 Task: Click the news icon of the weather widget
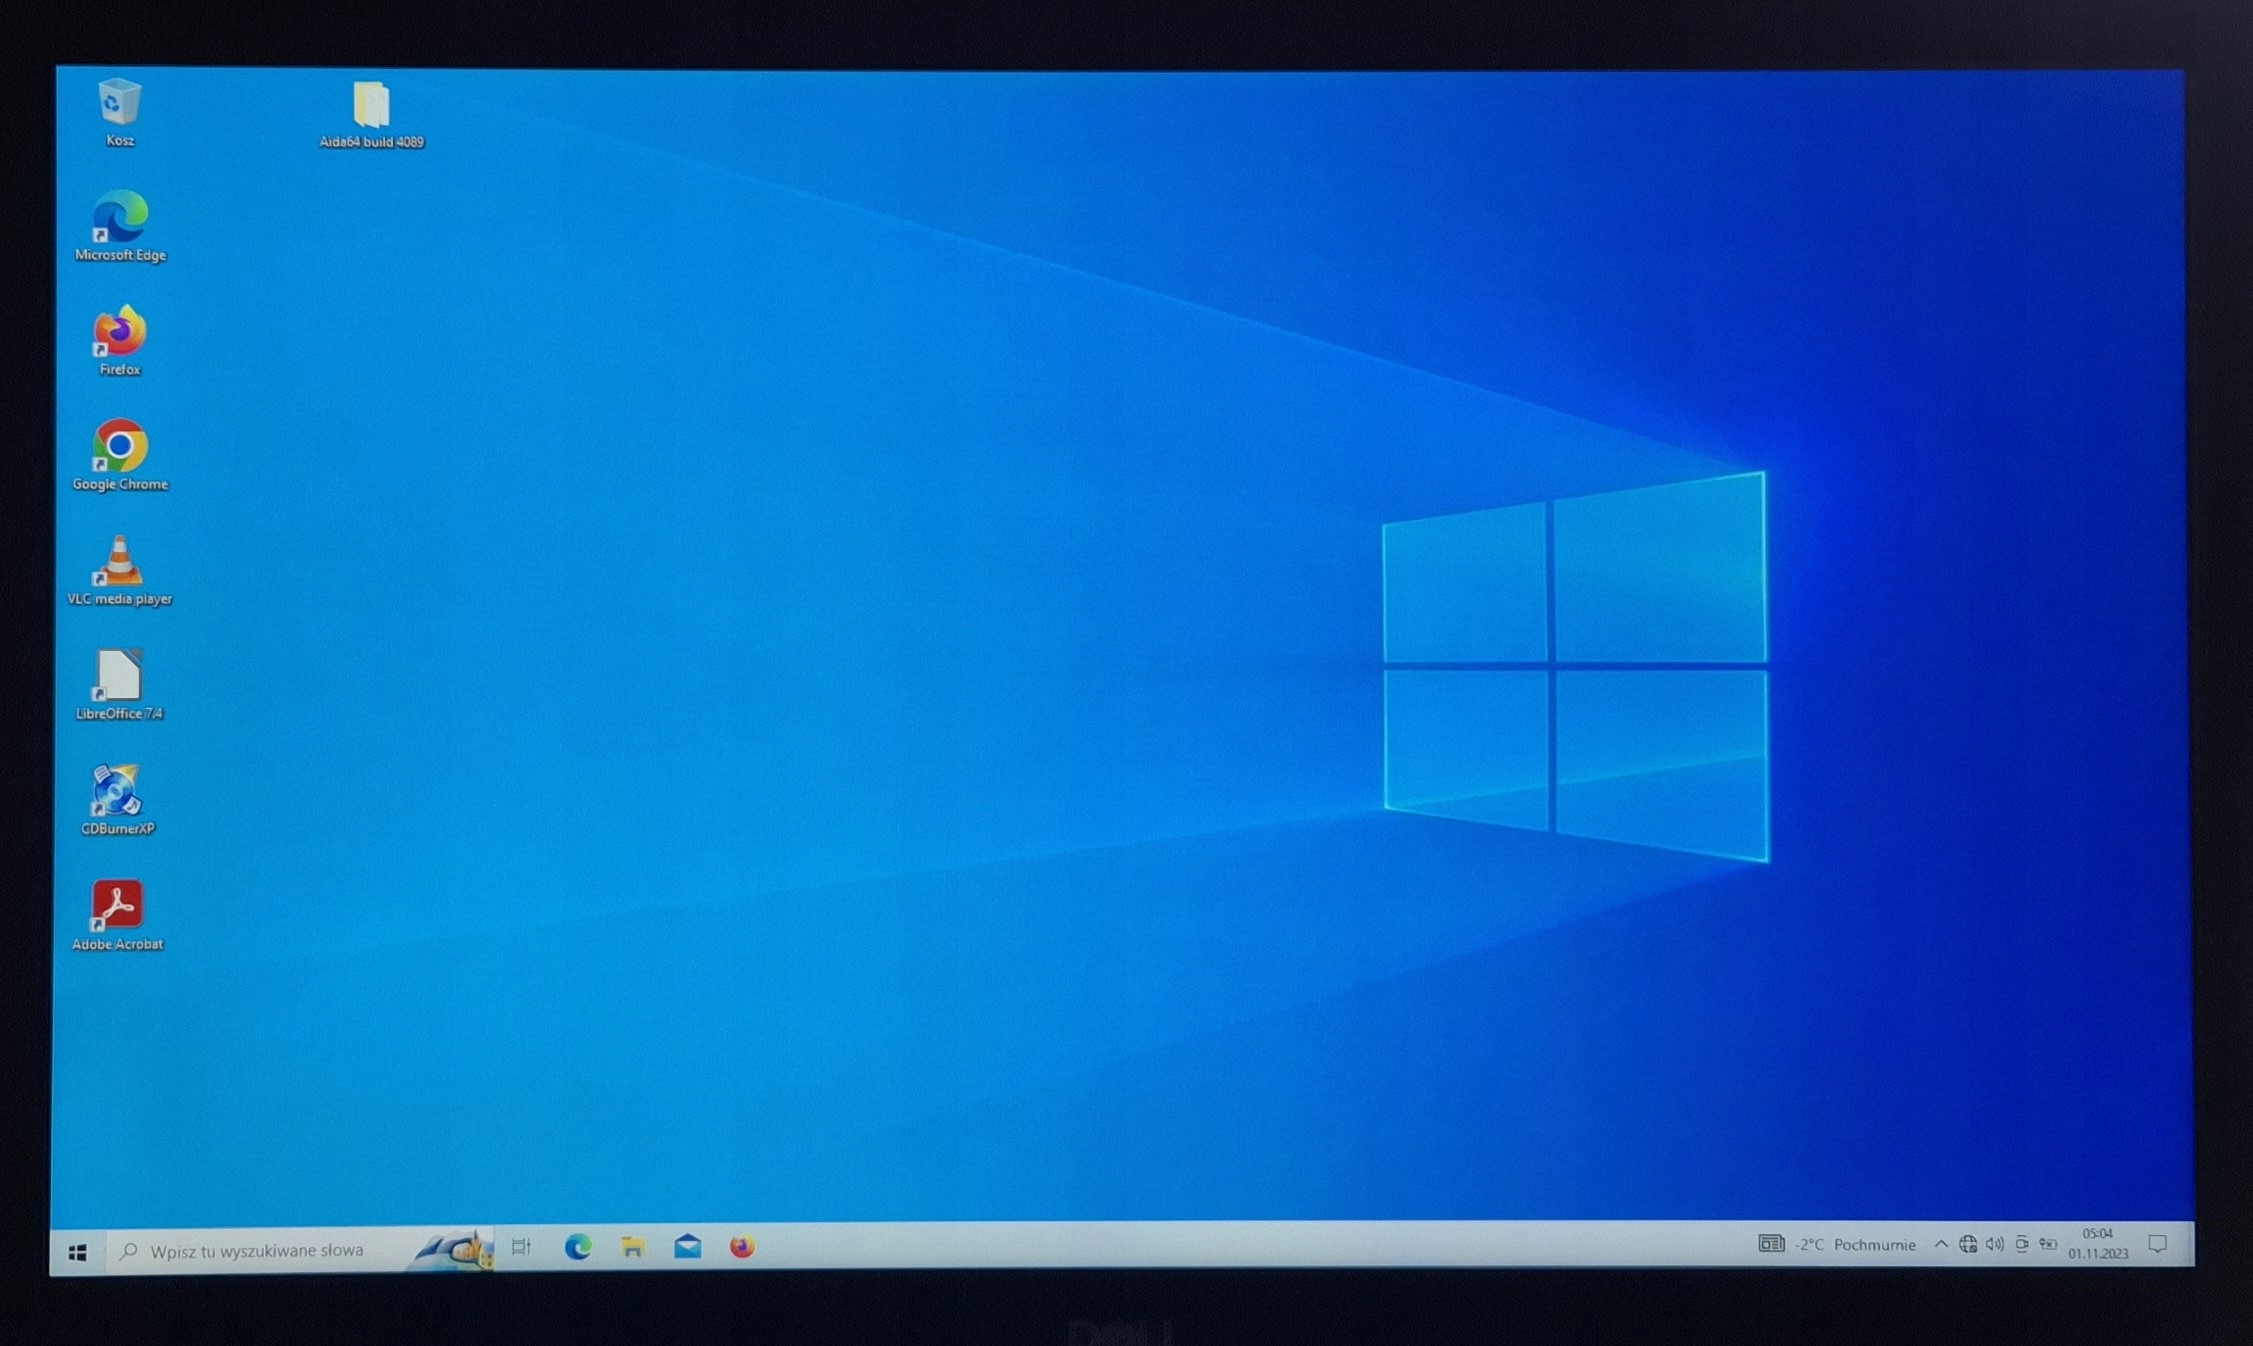click(x=1771, y=1244)
